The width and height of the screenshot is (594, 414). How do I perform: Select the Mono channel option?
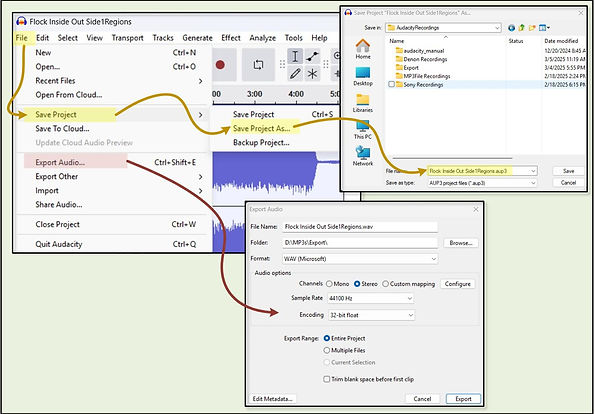pyautogui.click(x=329, y=284)
